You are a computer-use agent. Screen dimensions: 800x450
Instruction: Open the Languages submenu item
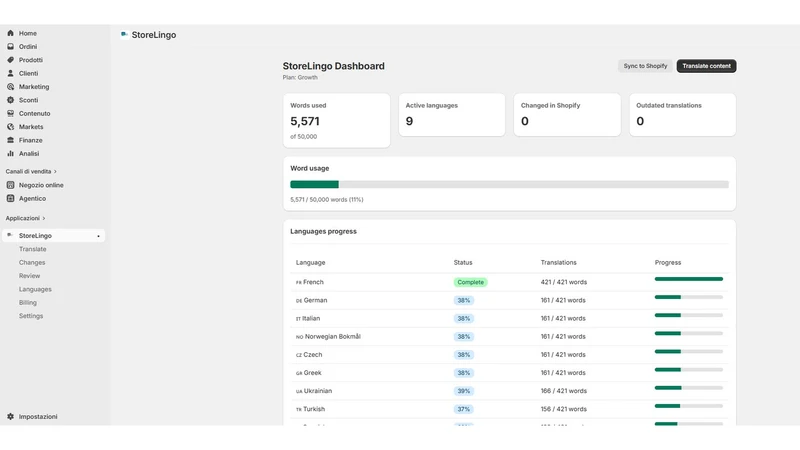click(x=35, y=289)
